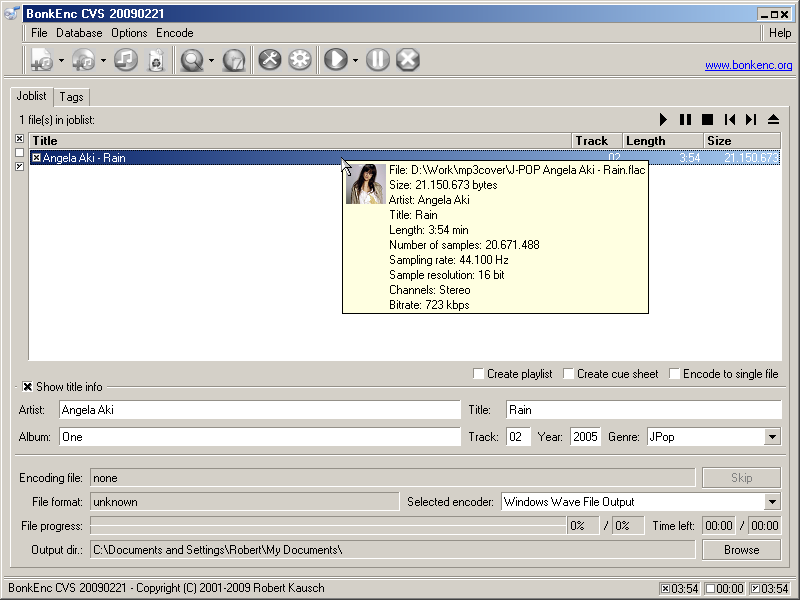Click the File progress bar
800x600 pixels.
click(x=328, y=526)
